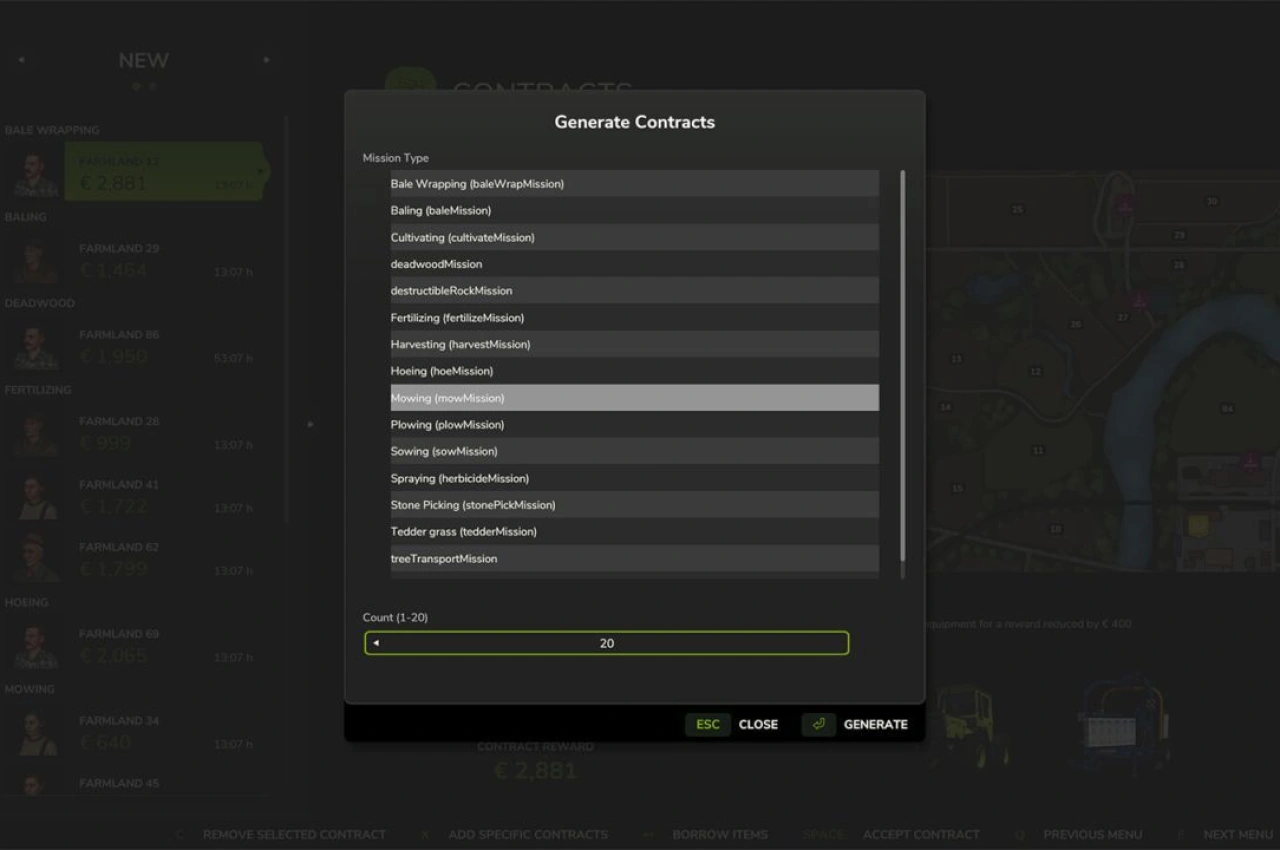Pick Hoeing (hoeMission) in the list
Image resolution: width=1280 pixels, height=850 pixels.
[x=634, y=371]
